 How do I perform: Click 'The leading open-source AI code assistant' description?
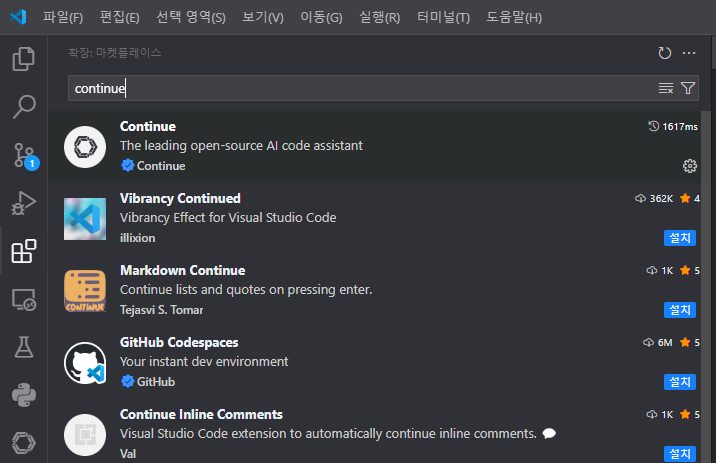click(241, 146)
